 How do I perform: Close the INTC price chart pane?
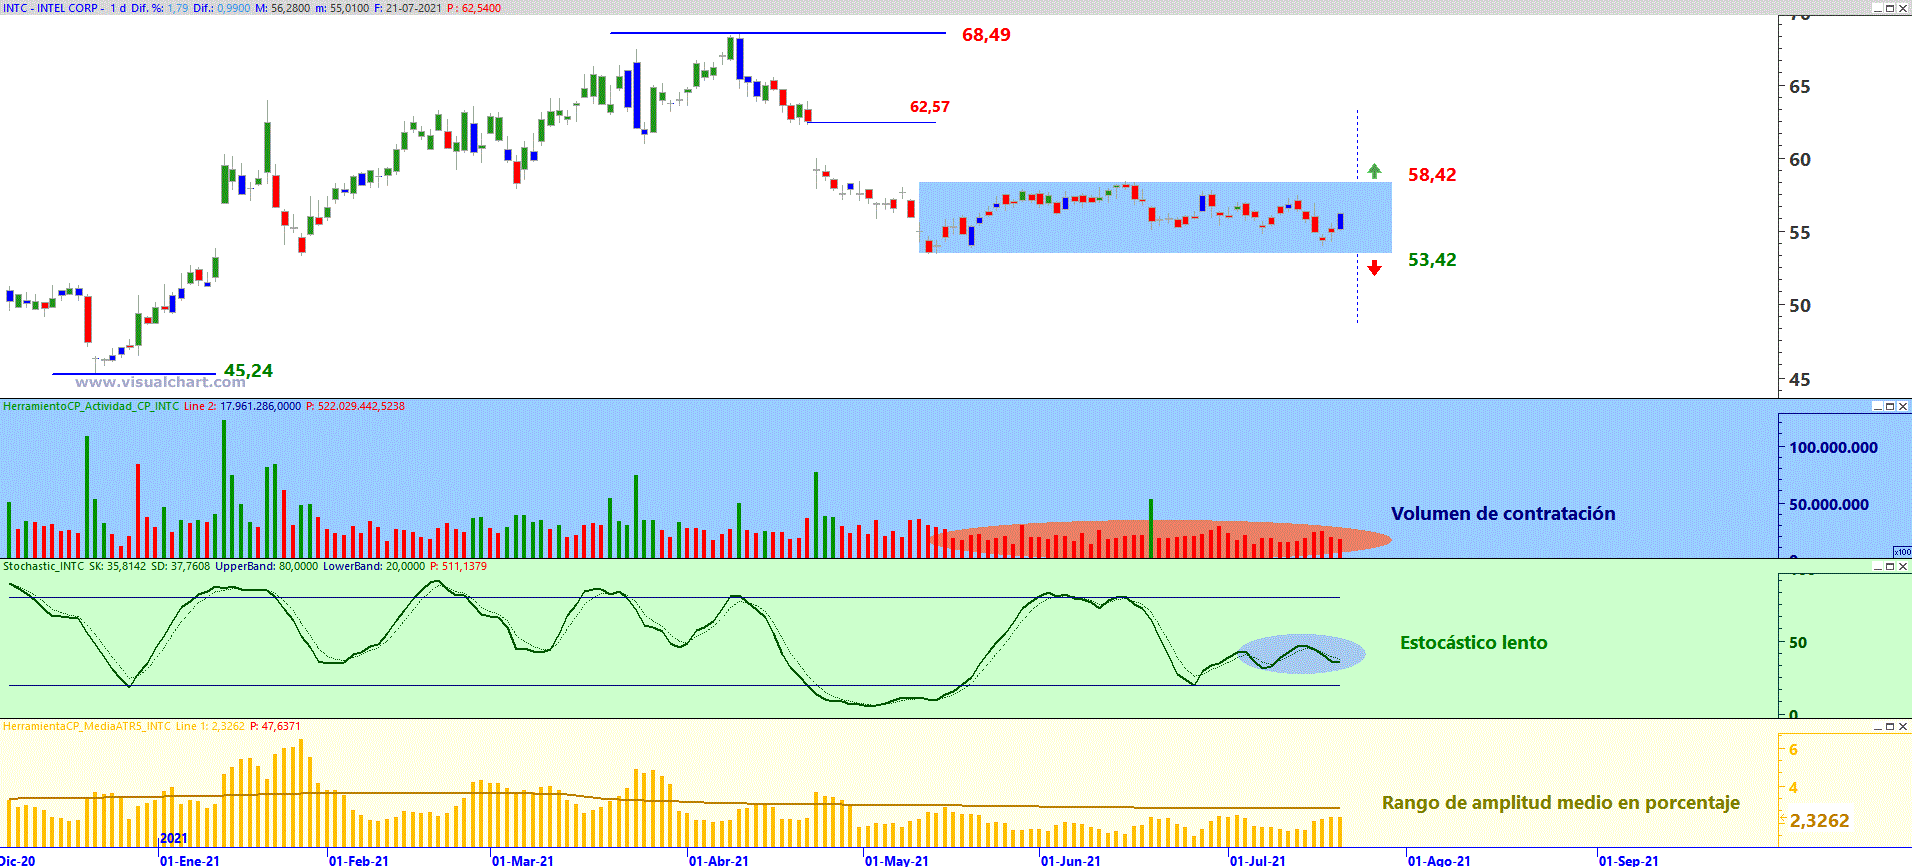(x=1903, y=8)
